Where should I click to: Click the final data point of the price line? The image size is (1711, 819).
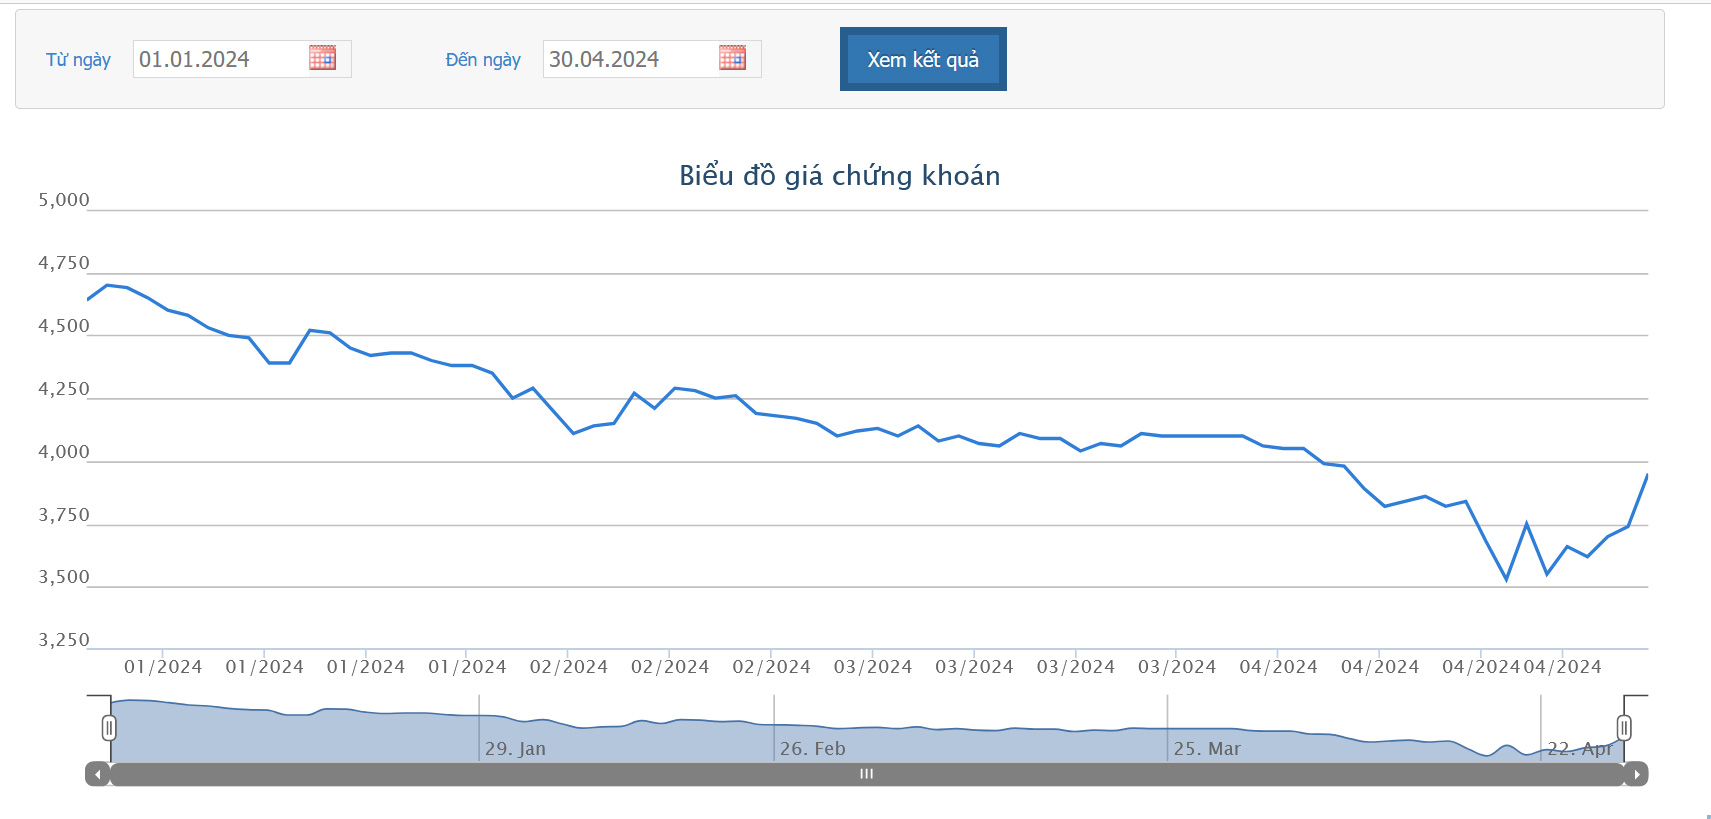click(x=1647, y=475)
